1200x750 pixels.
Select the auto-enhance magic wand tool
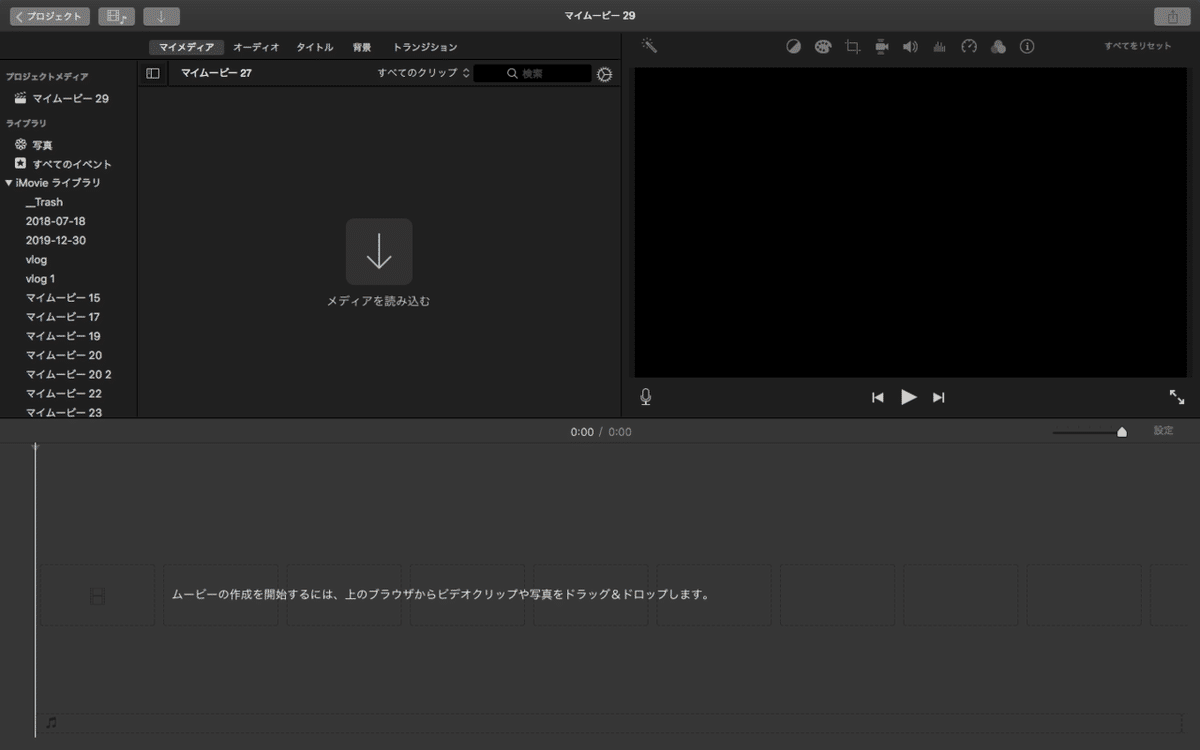pyautogui.click(x=647, y=46)
